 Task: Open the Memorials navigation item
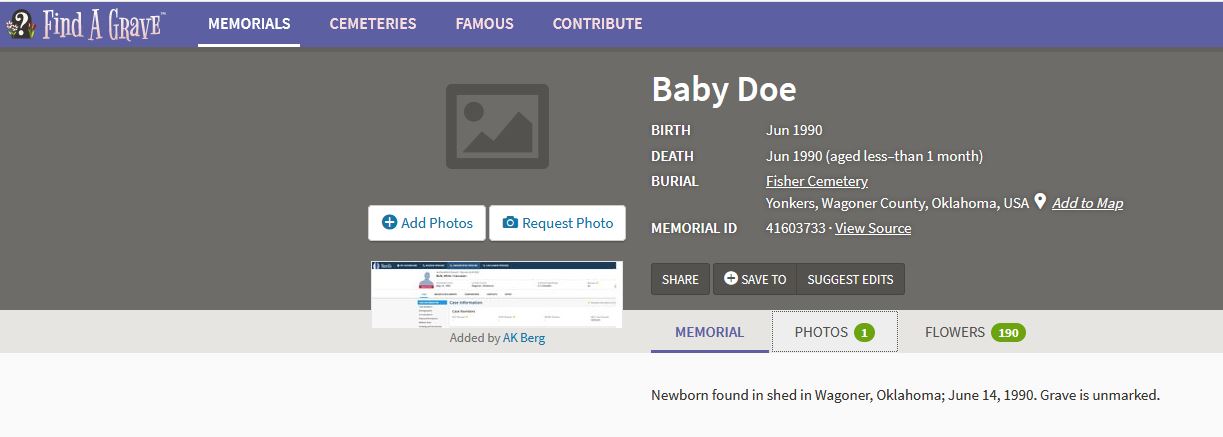249,24
